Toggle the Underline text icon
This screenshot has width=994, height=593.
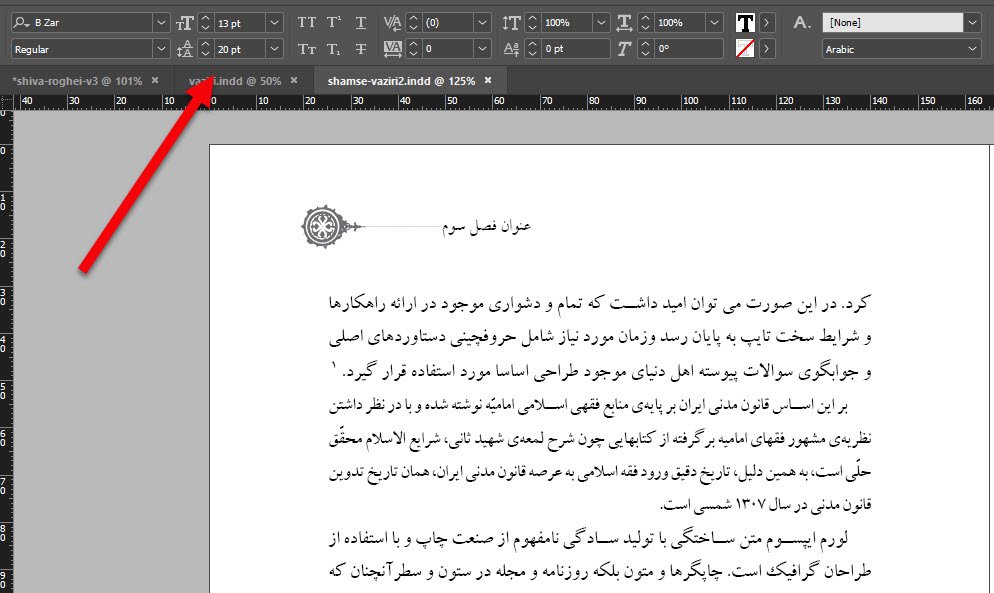(360, 22)
